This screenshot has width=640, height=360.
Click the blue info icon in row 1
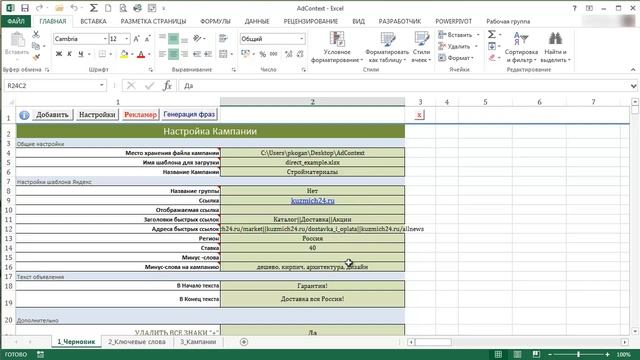tap(24, 115)
